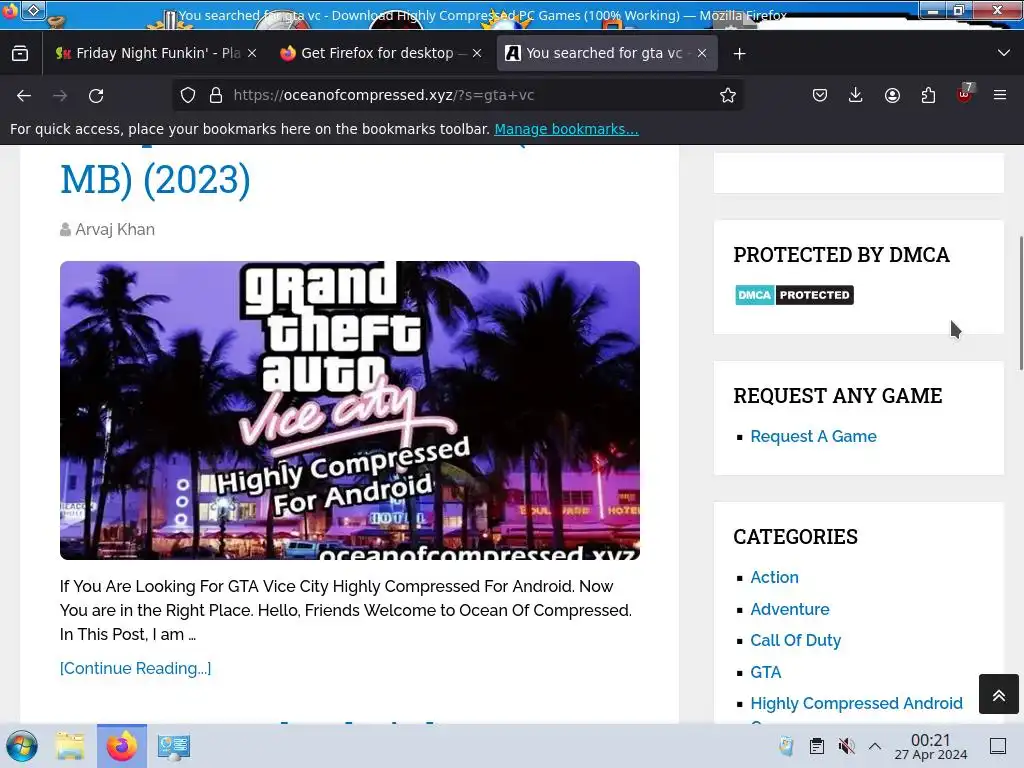Close the Friday Night Funkin' tab
Viewport: 1024px width, 768px height.
252,54
